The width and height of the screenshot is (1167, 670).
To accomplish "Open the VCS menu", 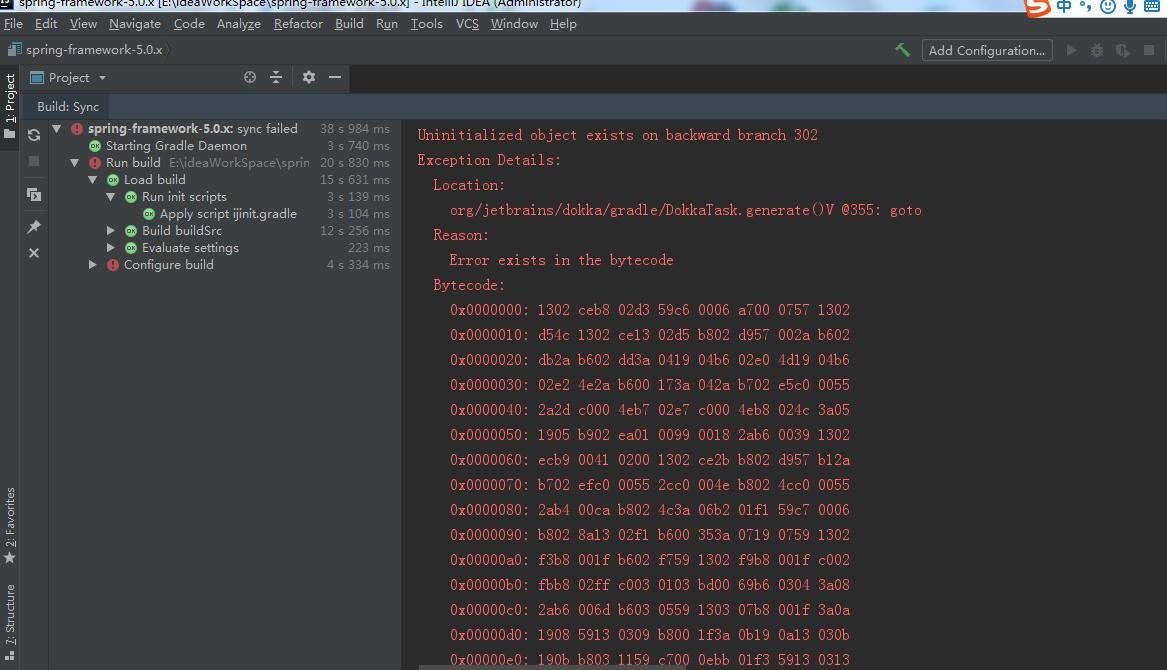I will [467, 24].
